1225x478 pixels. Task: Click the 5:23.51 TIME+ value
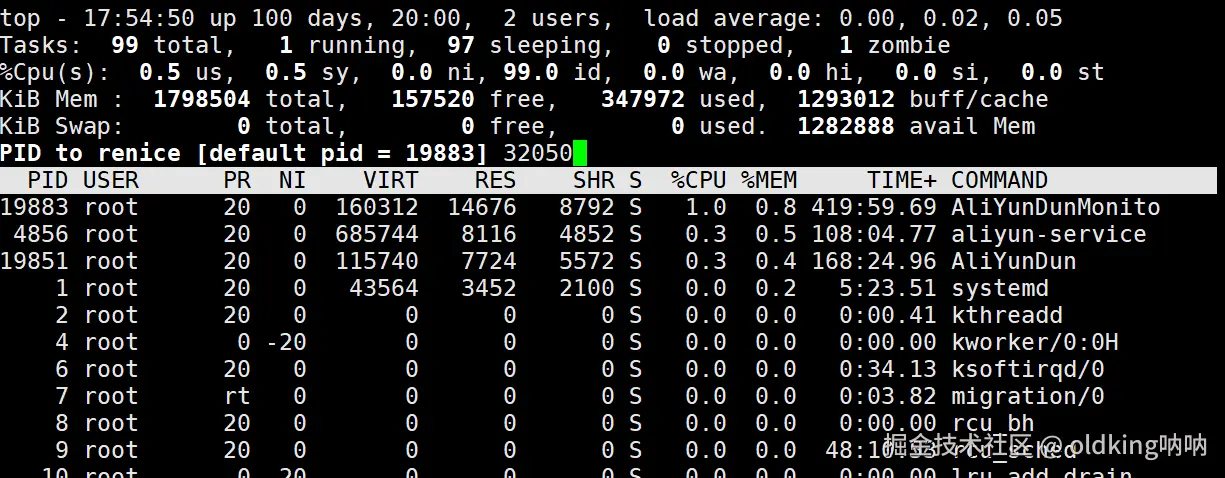888,288
